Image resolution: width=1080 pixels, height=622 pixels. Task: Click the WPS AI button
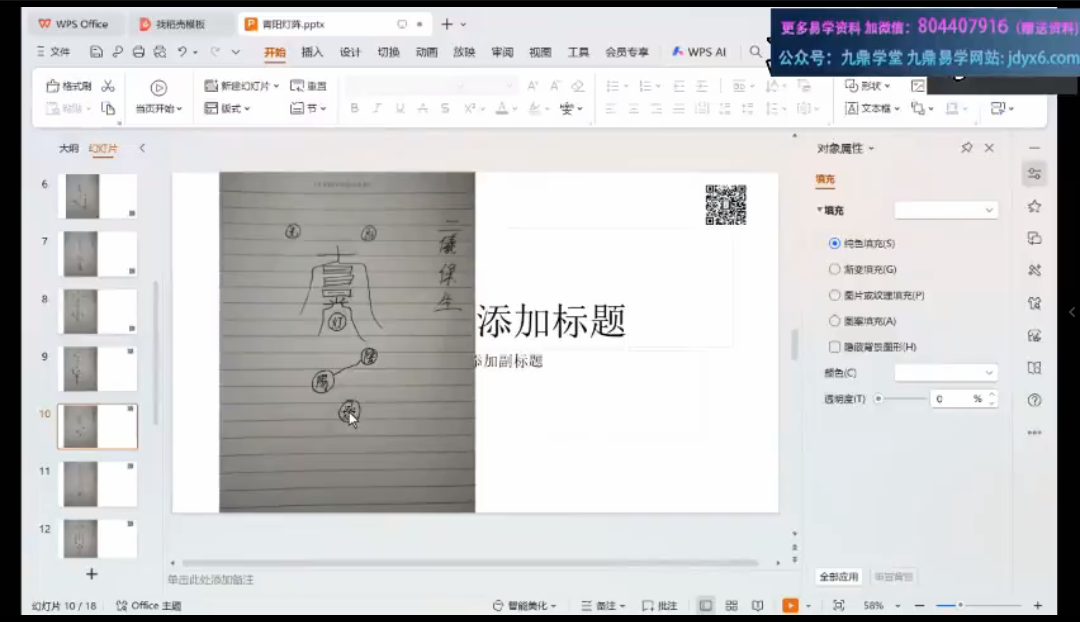pos(699,51)
